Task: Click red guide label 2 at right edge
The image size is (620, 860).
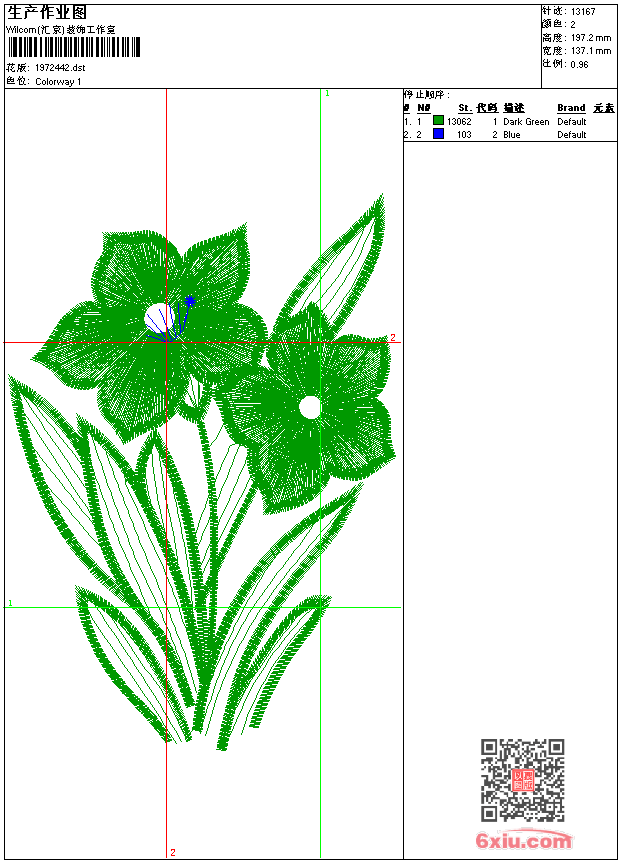Action: (393, 338)
